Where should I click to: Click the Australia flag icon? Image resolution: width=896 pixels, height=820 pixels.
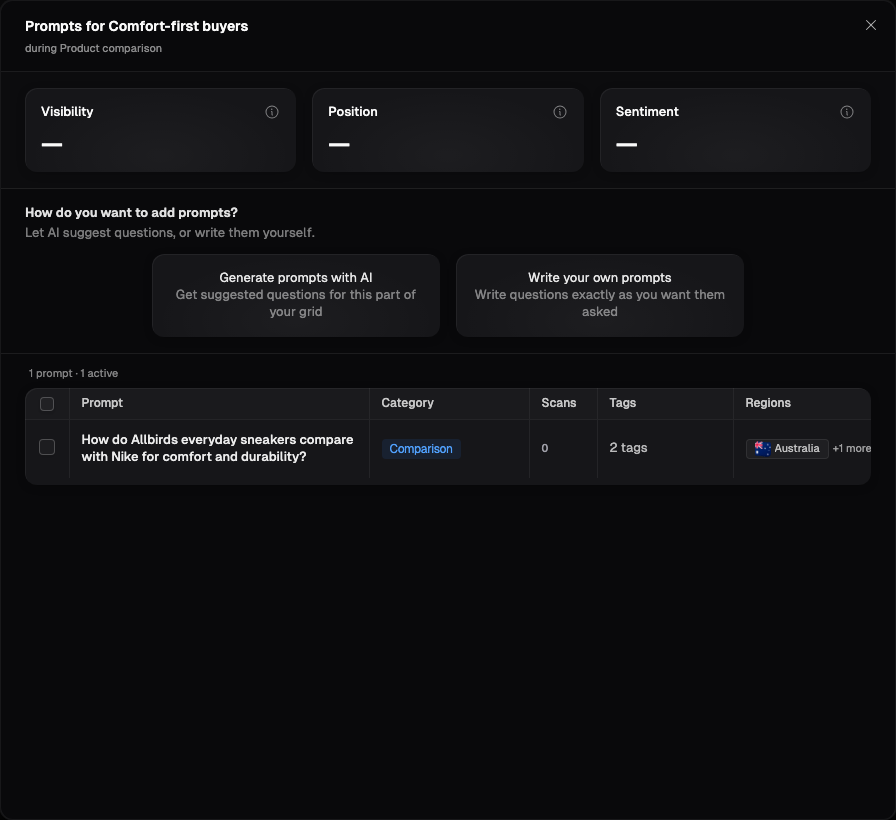(x=762, y=449)
